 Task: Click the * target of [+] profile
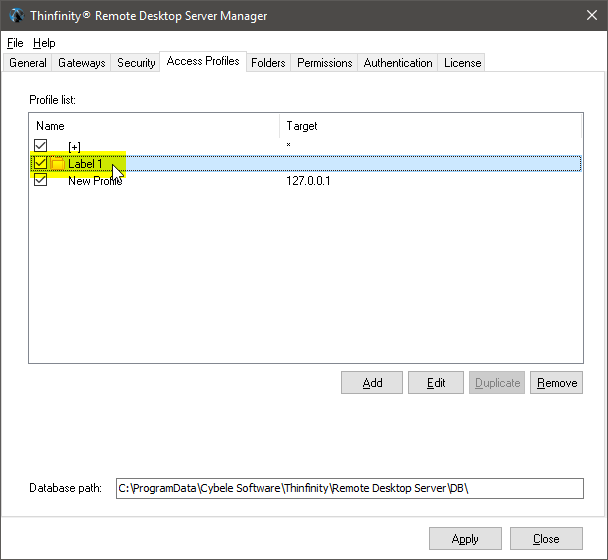[x=288, y=144]
